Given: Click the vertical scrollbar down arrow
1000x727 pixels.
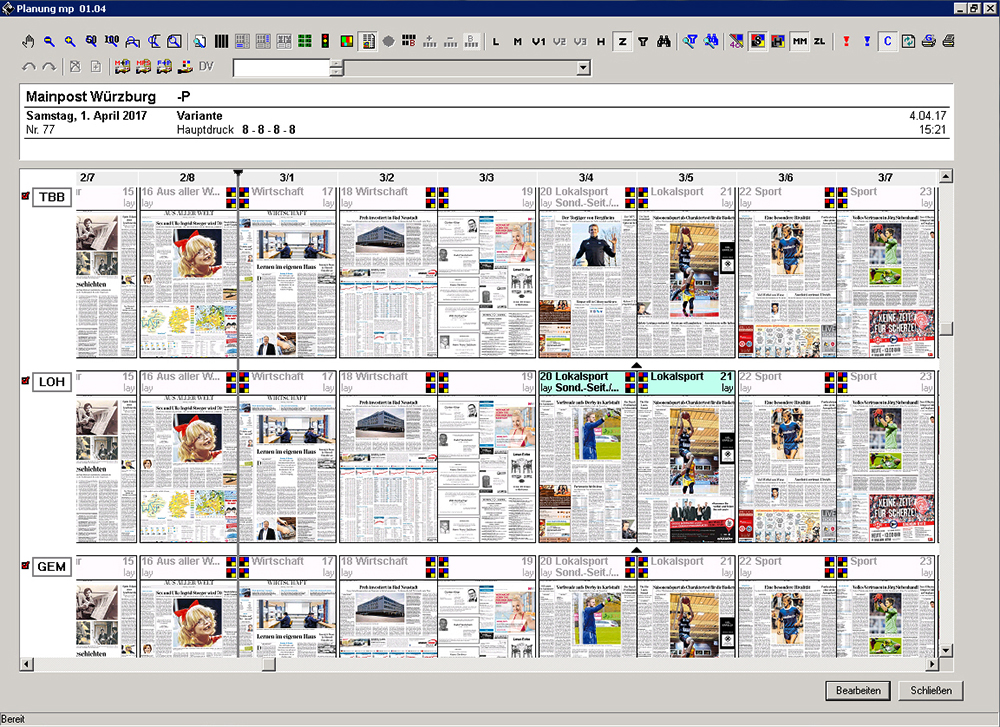Looking at the screenshot, I should point(946,651).
